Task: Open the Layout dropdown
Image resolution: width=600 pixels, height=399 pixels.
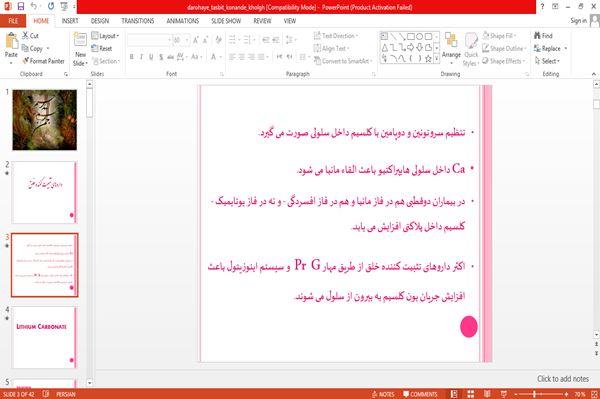Action: click(105, 36)
